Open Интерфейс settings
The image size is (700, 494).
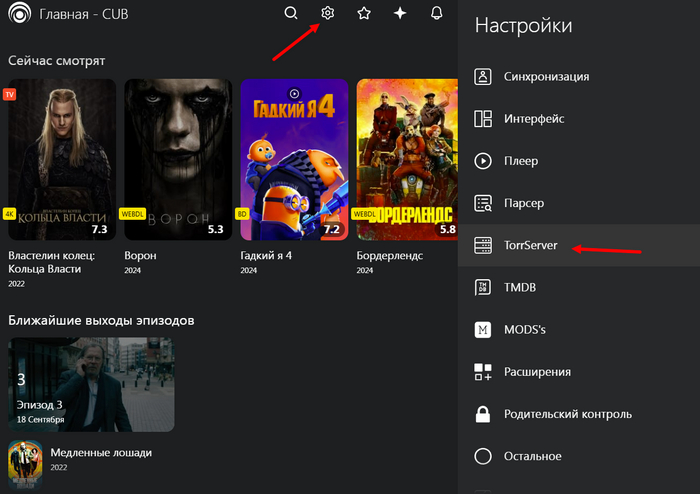(579, 119)
